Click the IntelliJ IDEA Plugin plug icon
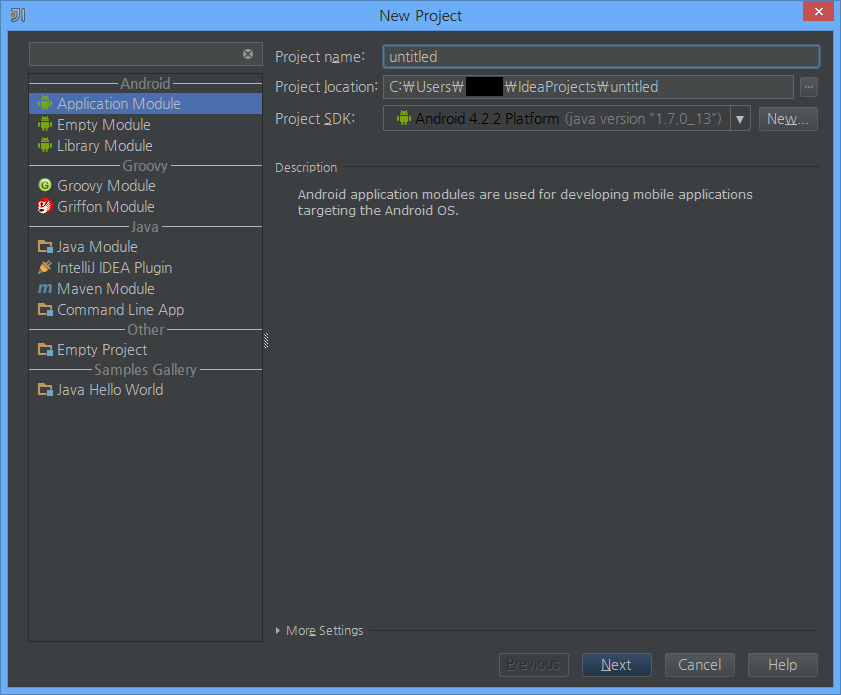The height and width of the screenshot is (695, 841). click(44, 268)
